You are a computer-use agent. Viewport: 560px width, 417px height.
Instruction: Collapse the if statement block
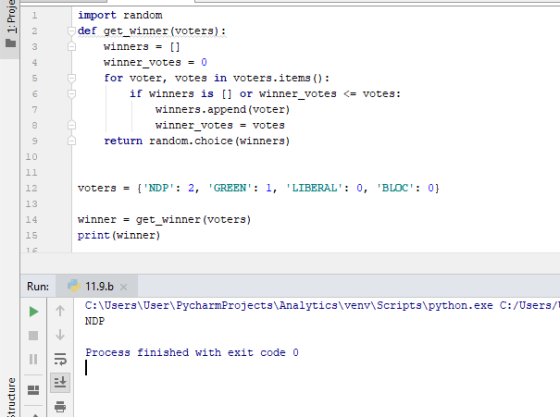point(71,94)
